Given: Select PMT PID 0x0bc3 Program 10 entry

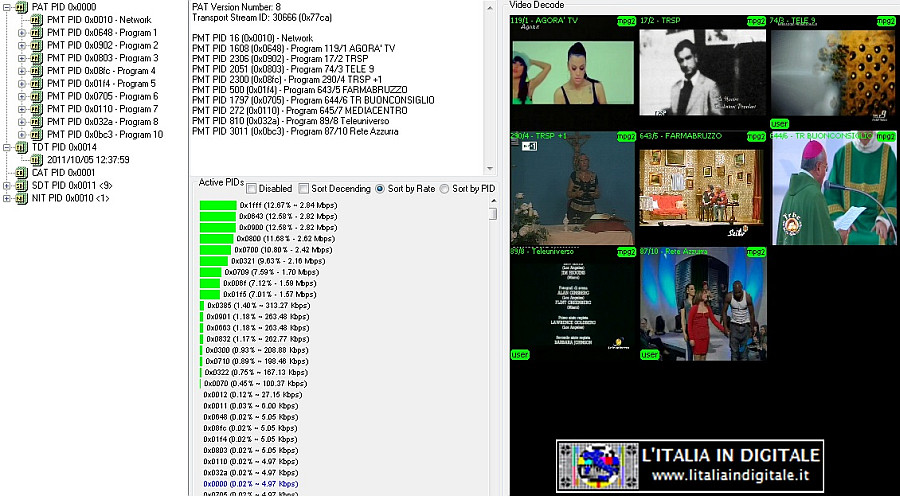Looking at the screenshot, I should click(x=105, y=134).
